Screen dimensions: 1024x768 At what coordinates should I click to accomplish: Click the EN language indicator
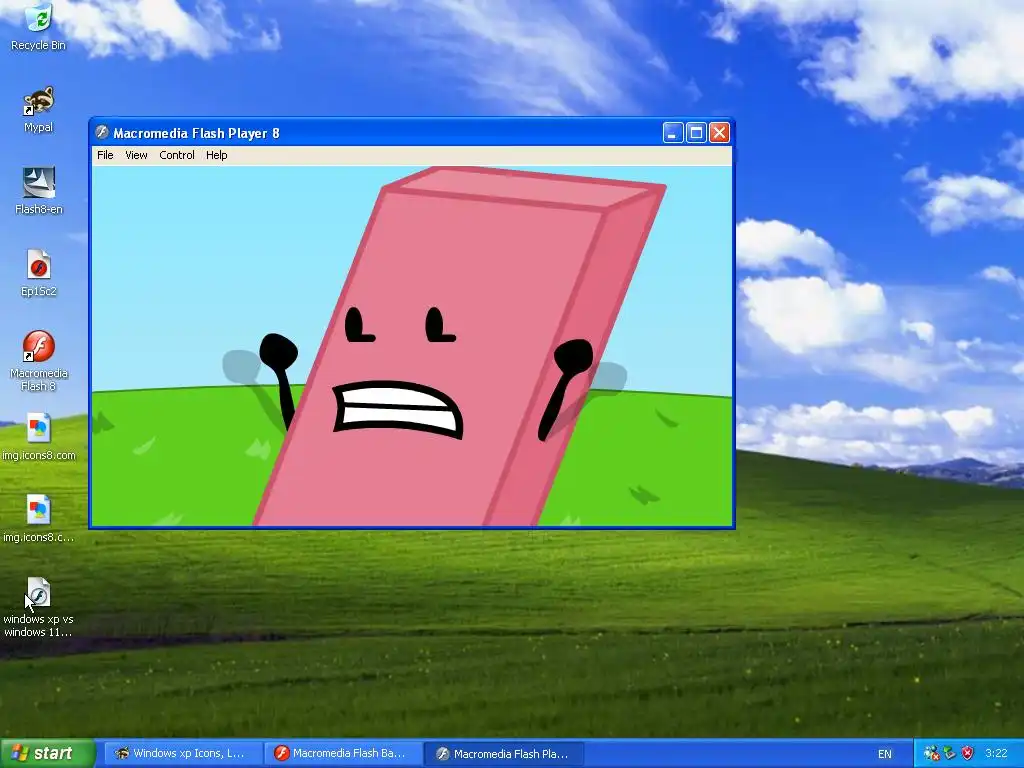pyautogui.click(x=884, y=754)
